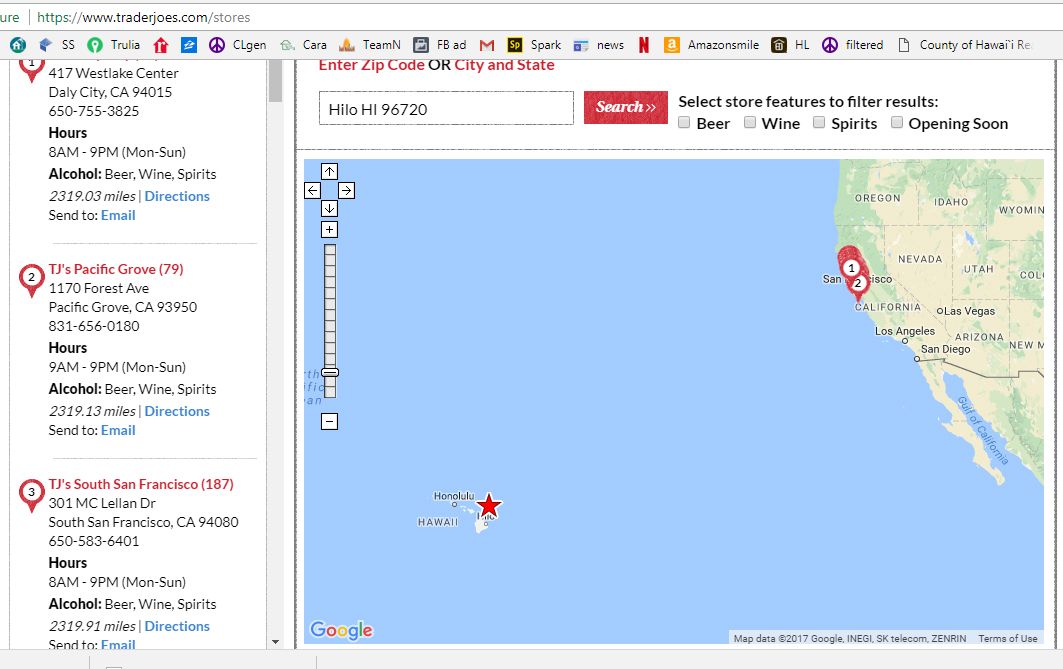Open the Trulia bookmark
The image size is (1063, 669).
pyautogui.click(x=114, y=45)
